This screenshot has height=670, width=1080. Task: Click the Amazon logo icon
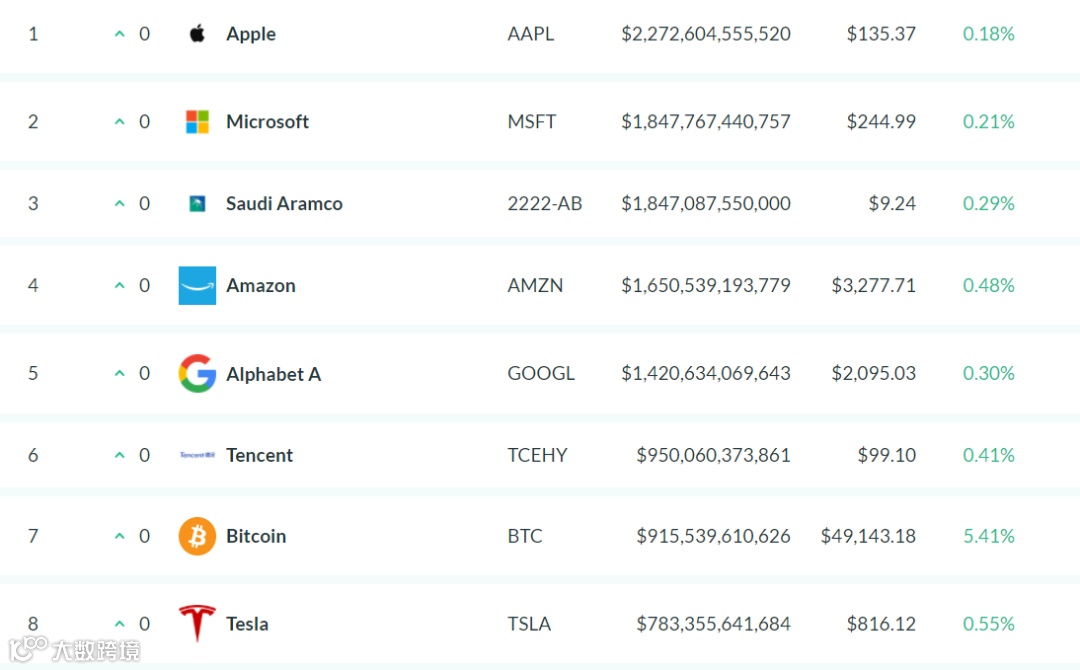[197, 286]
